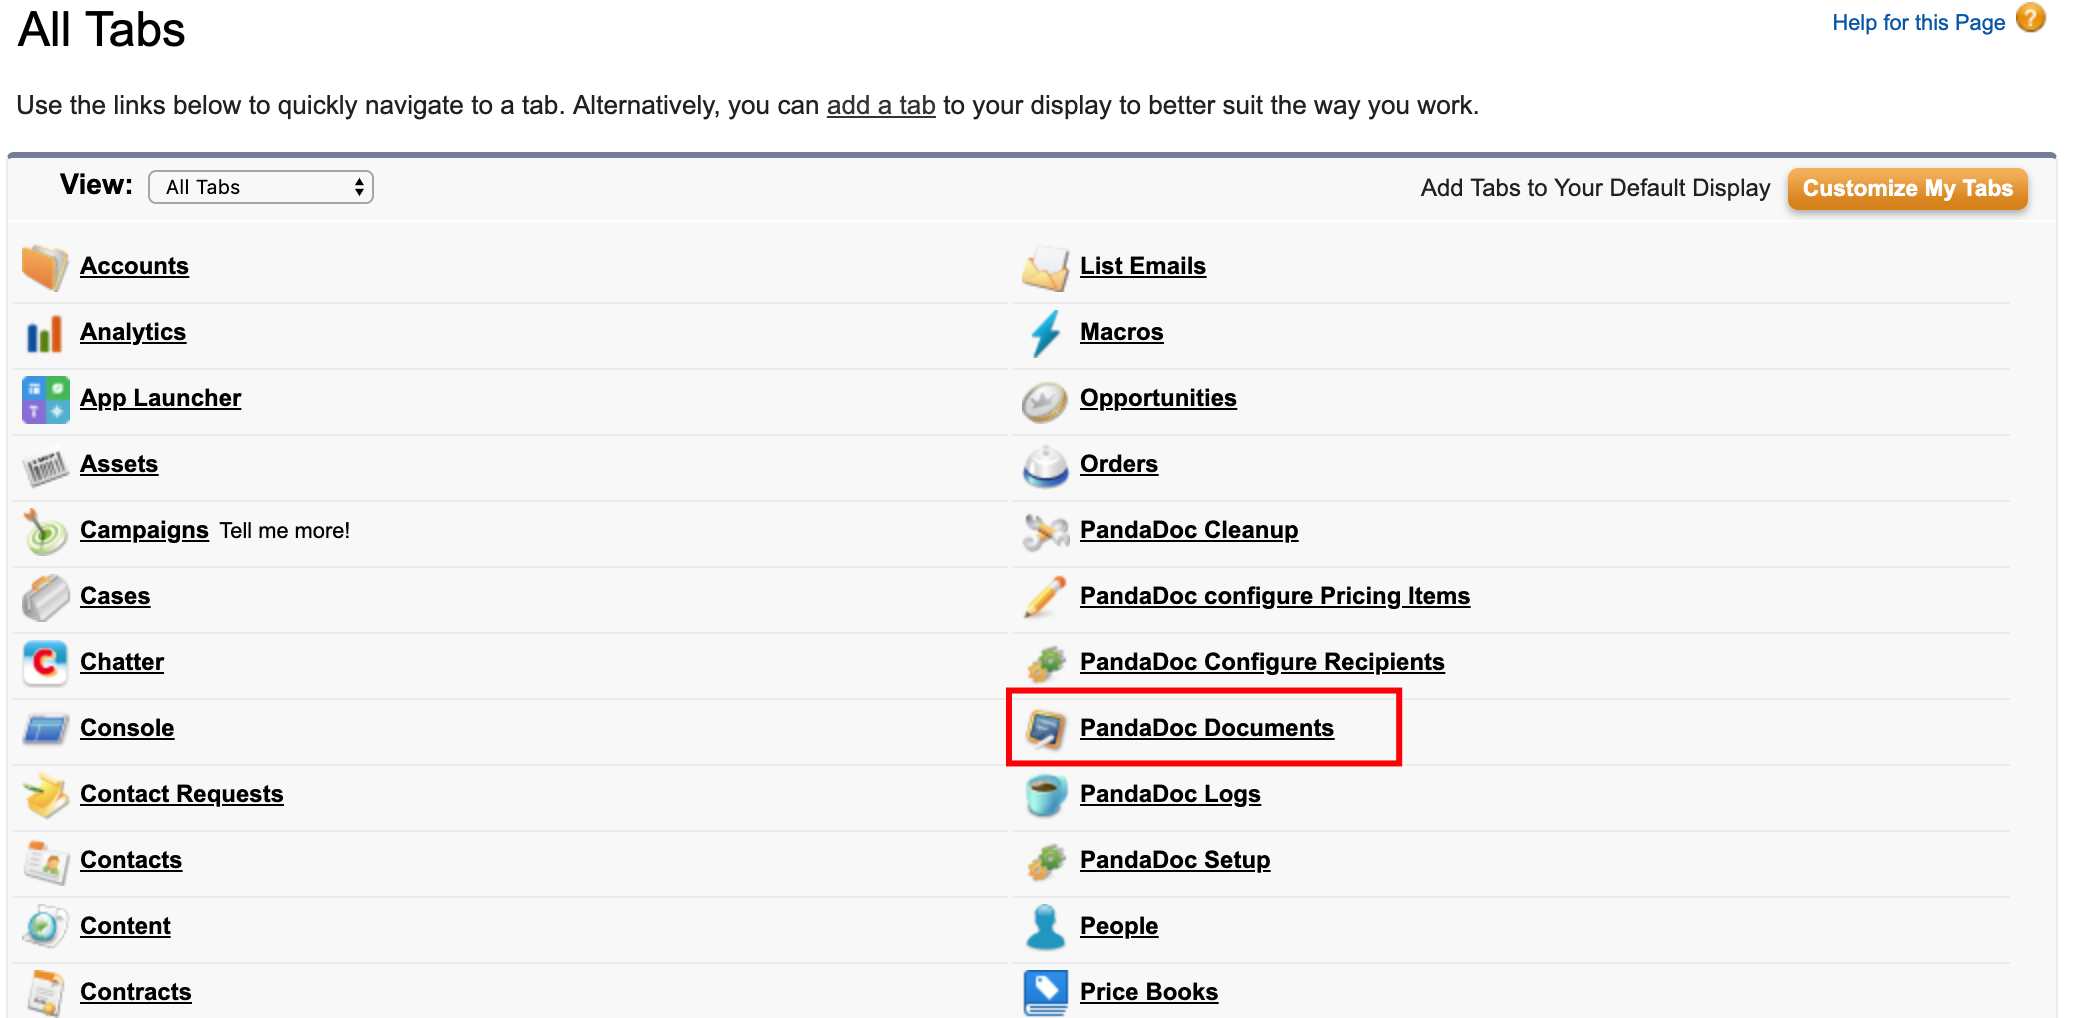Image resolution: width=2076 pixels, height=1018 pixels.
Task: Go to the Contracts link
Action: [x=136, y=992]
